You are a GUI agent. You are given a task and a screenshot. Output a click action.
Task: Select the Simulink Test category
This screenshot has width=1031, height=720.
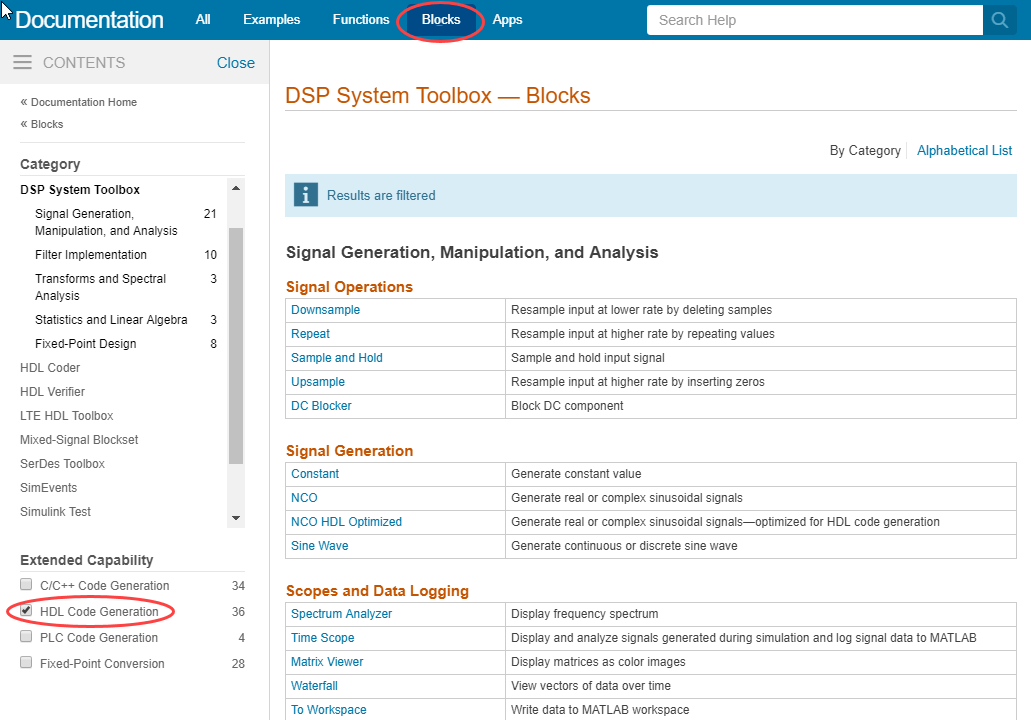coord(55,512)
